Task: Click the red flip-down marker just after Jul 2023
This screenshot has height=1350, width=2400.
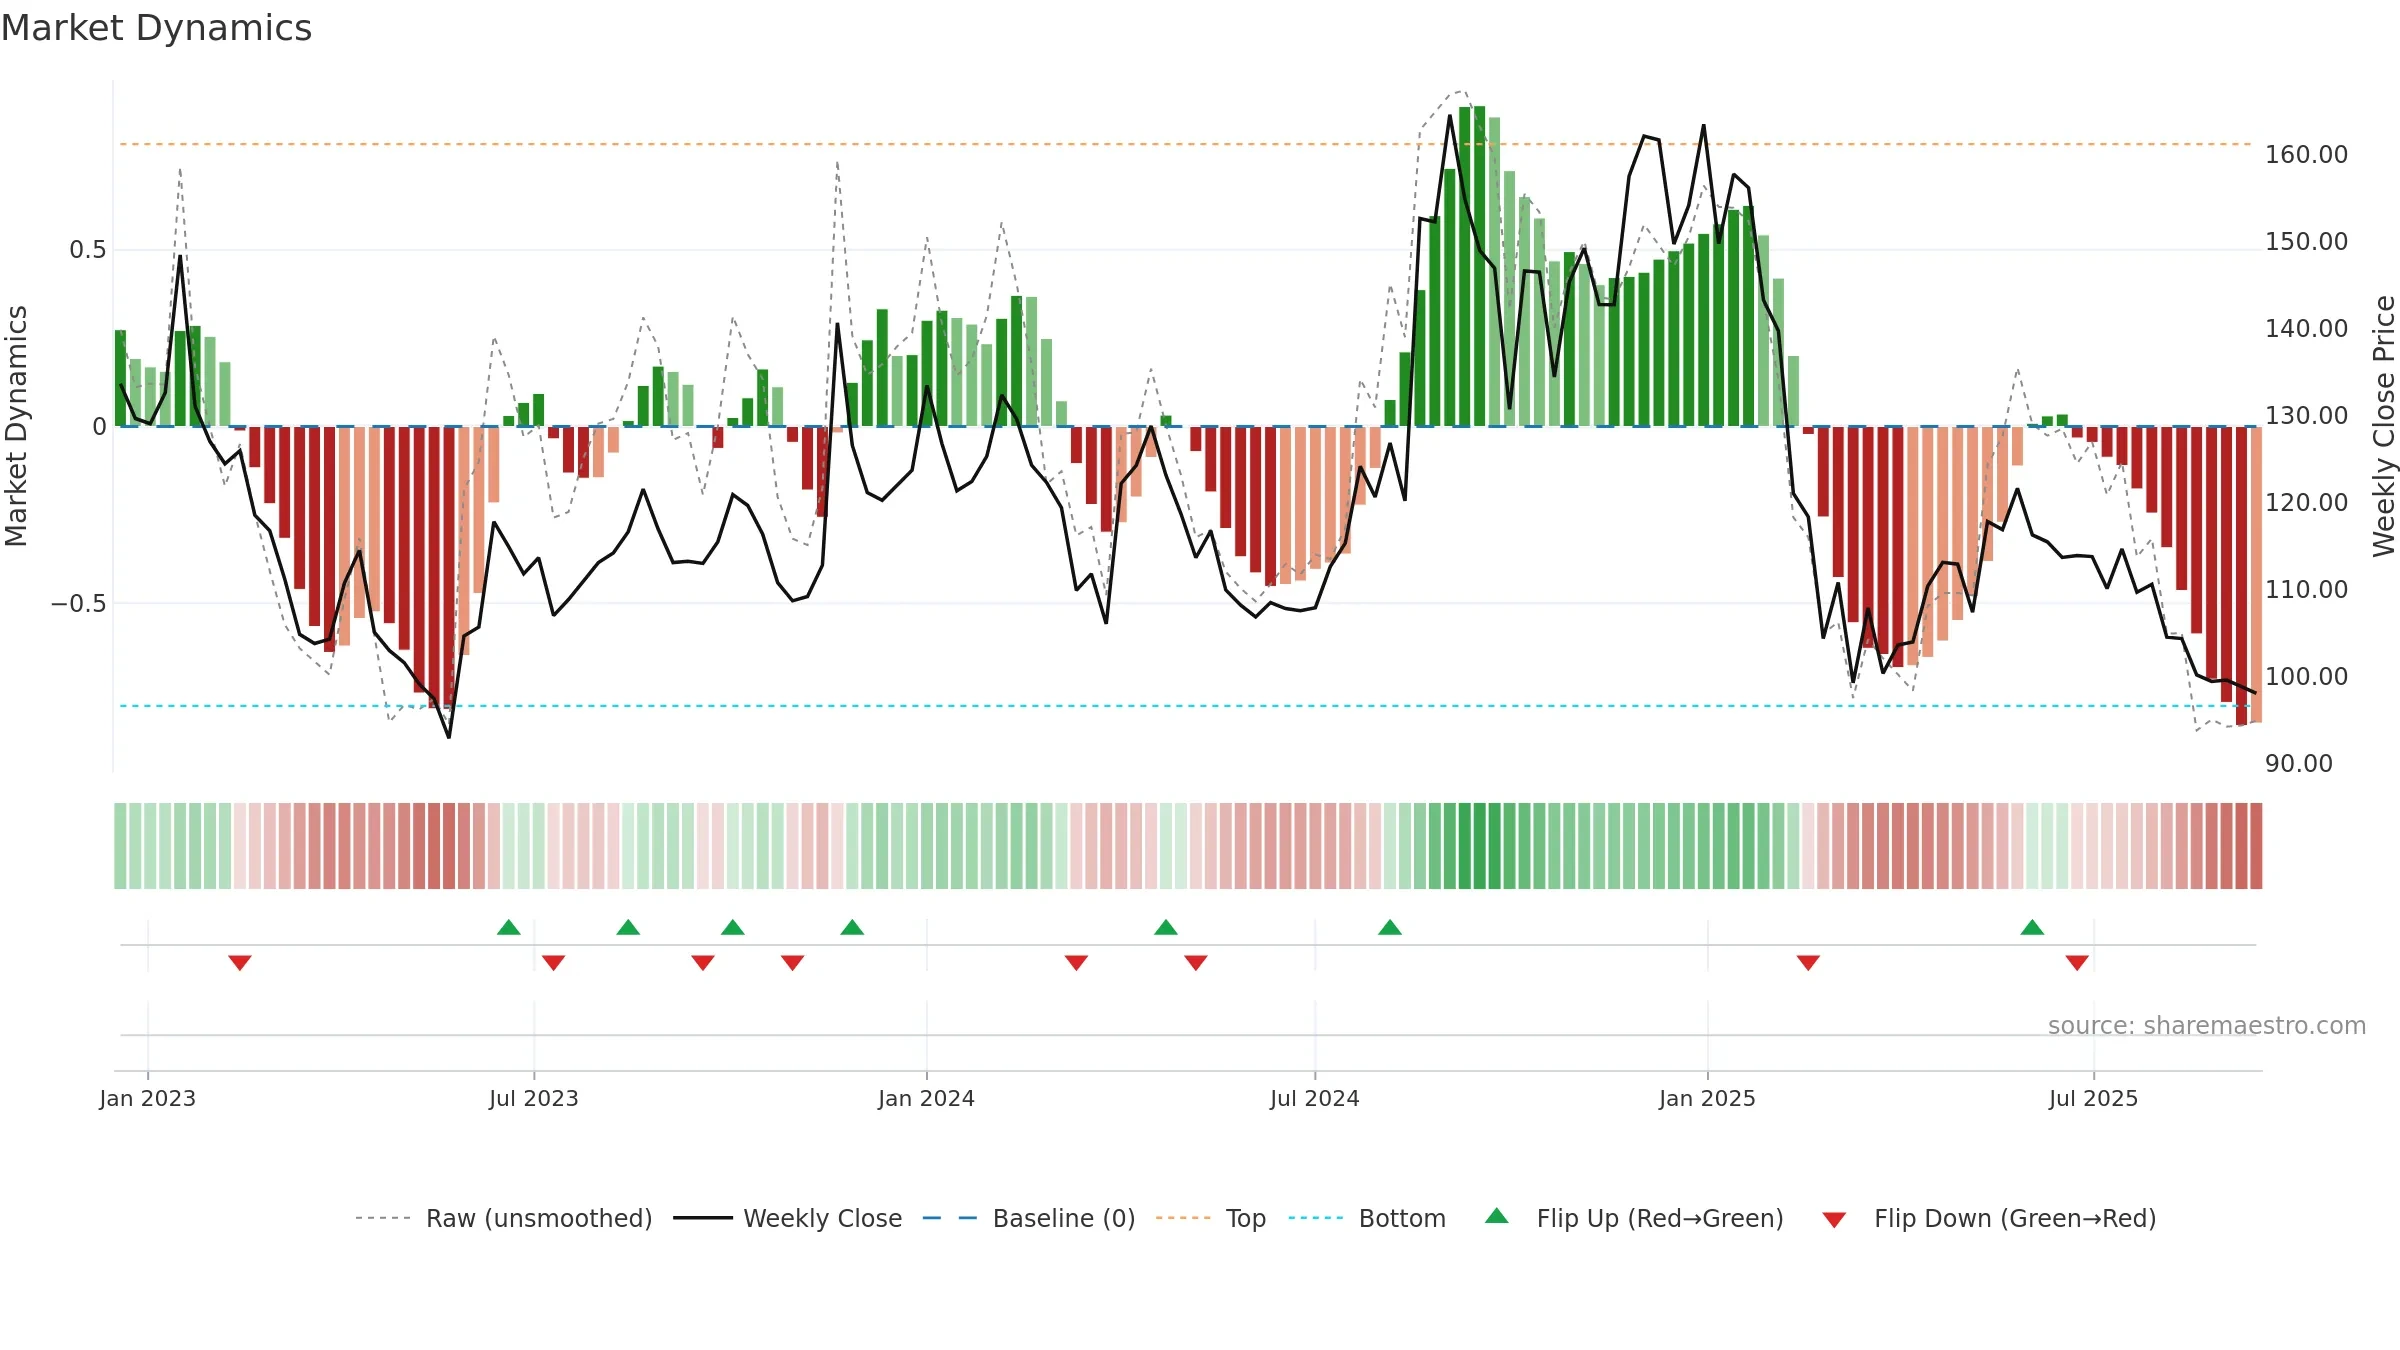Action: (554, 962)
